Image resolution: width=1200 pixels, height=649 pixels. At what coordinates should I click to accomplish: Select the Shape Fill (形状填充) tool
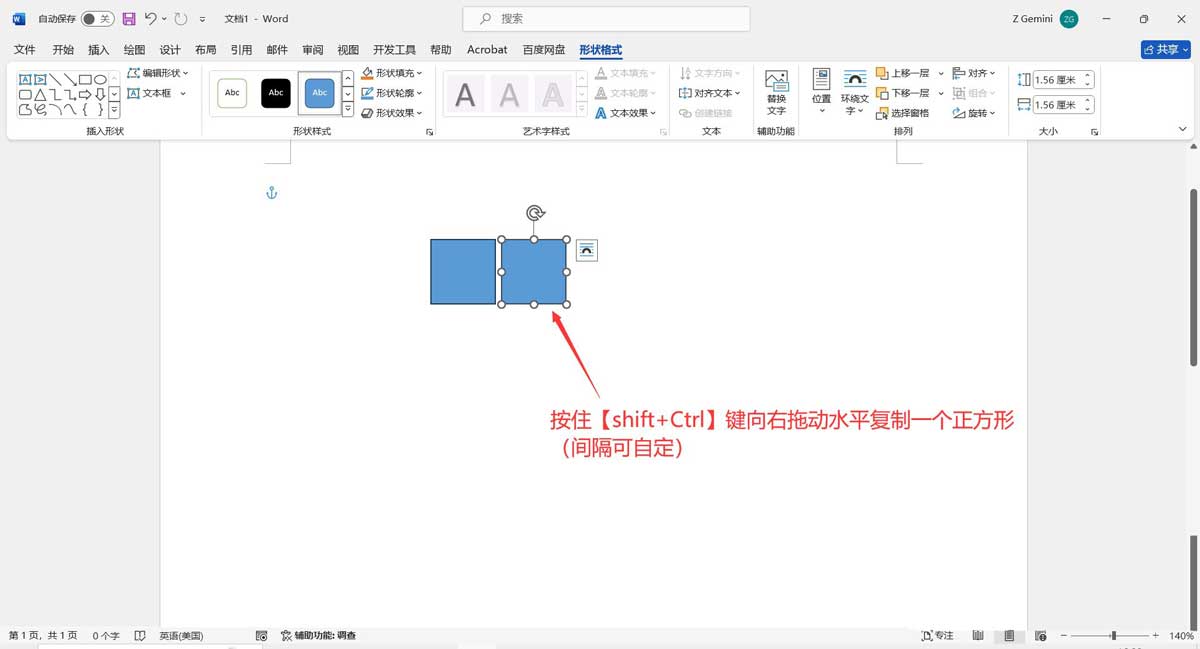(391, 72)
